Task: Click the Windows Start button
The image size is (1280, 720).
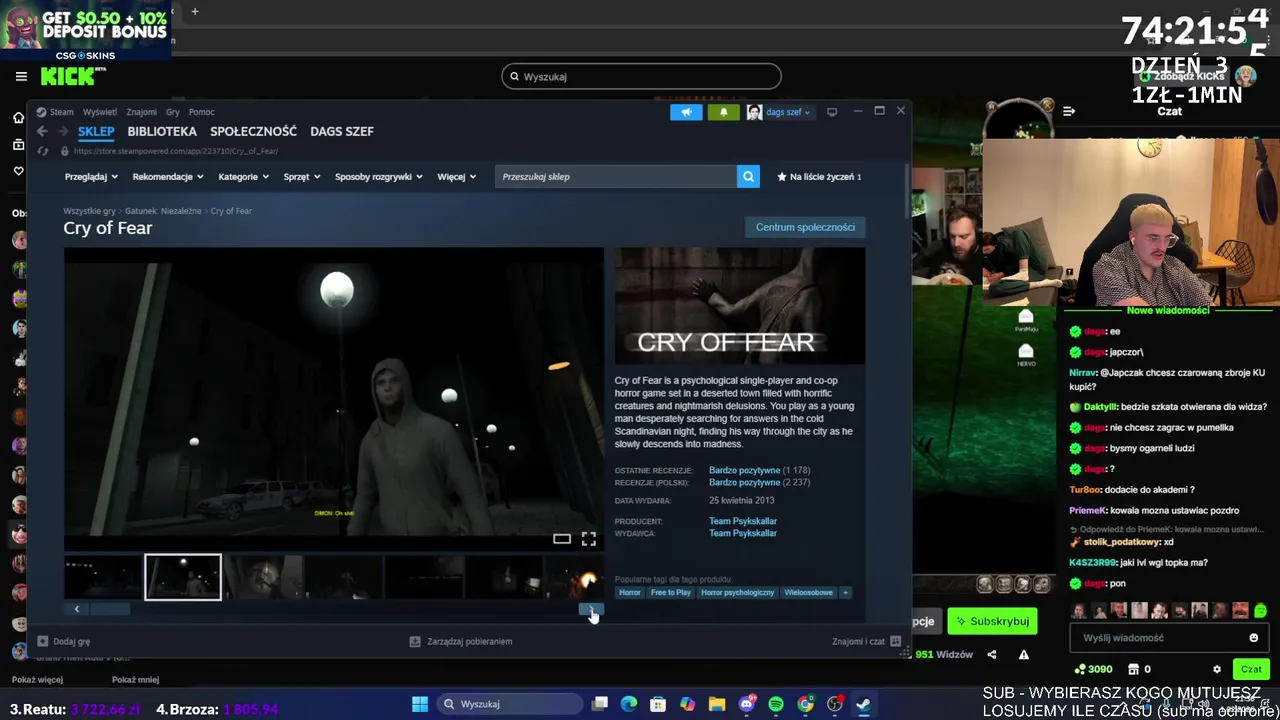Action: click(x=420, y=704)
